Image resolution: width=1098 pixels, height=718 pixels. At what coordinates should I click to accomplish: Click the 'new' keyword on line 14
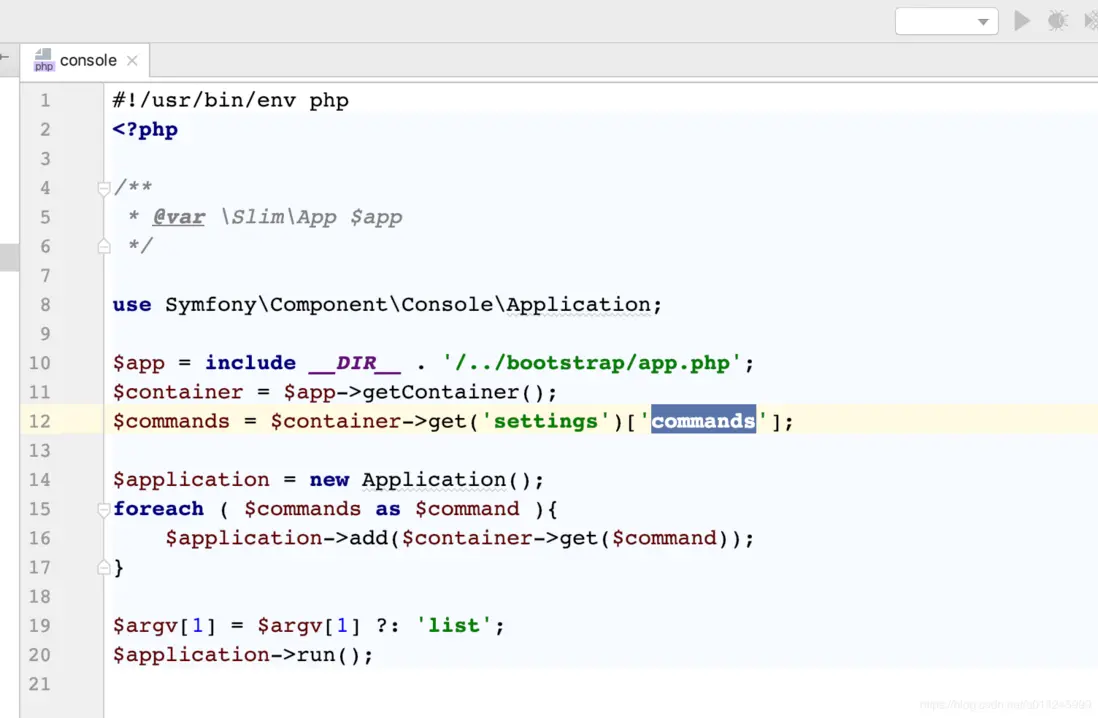(329, 480)
